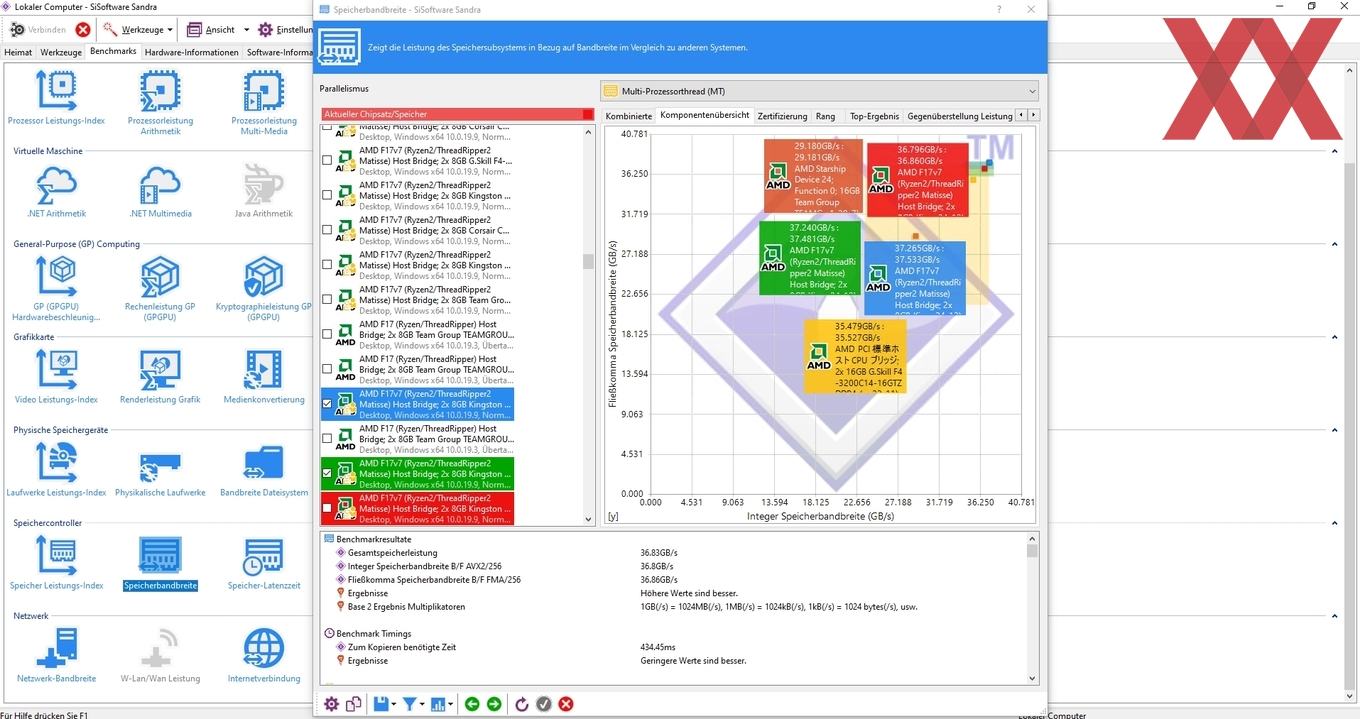The width and height of the screenshot is (1360, 719).
Task: Click the Ansicht toolbar button
Action: coord(211,30)
